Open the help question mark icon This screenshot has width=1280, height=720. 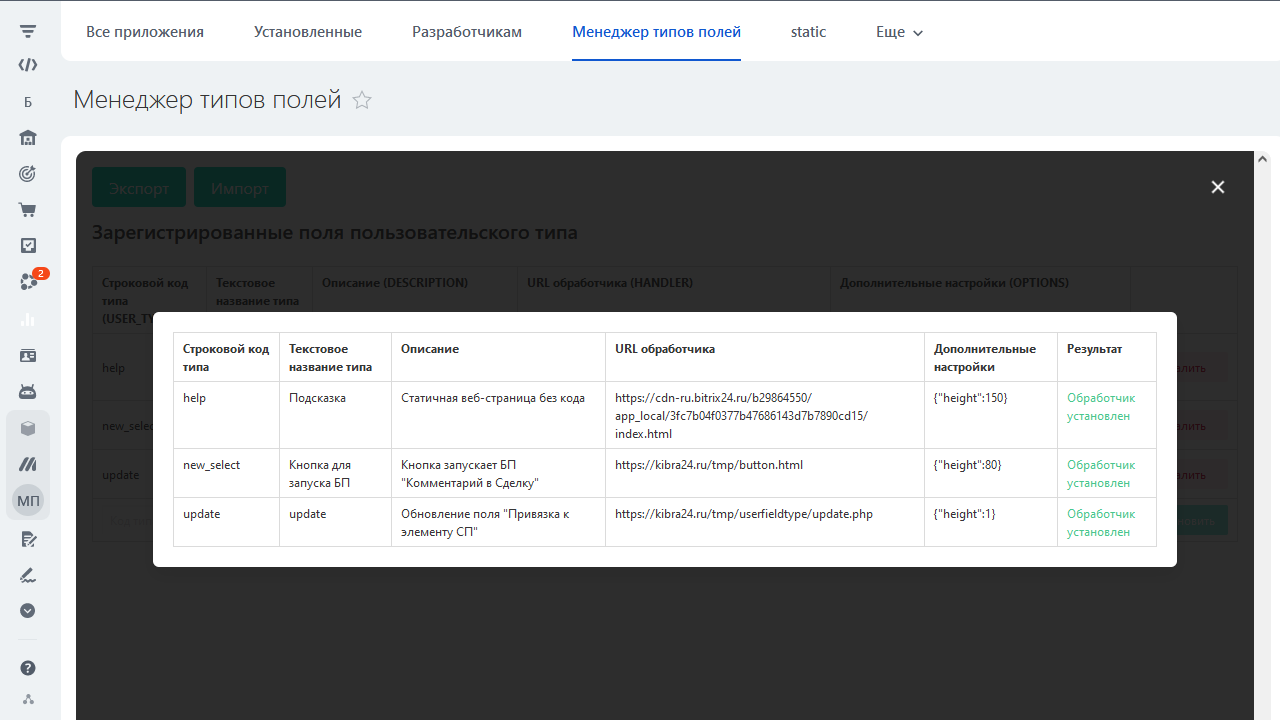[x=28, y=668]
